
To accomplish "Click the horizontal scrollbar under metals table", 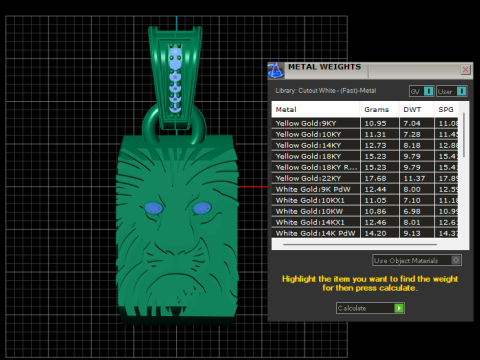I will tap(360, 244).
